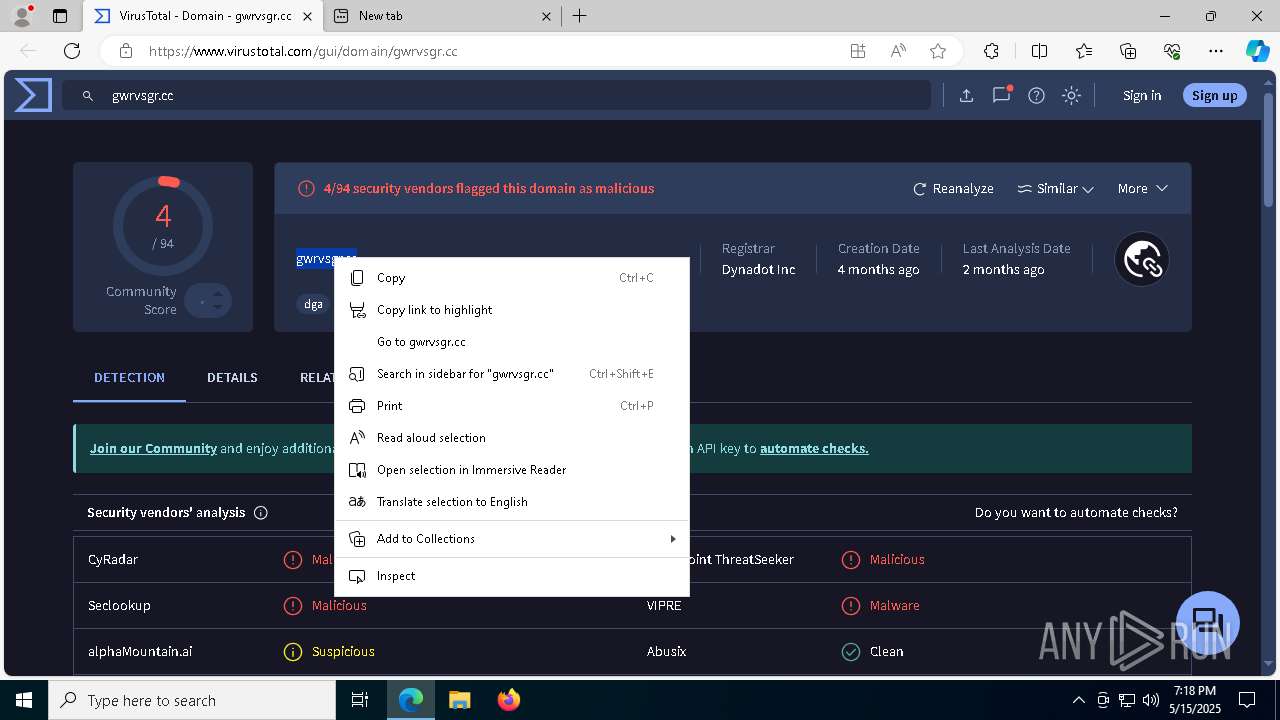Choose Inspect from the context menu
The width and height of the screenshot is (1280, 720).
click(511, 576)
